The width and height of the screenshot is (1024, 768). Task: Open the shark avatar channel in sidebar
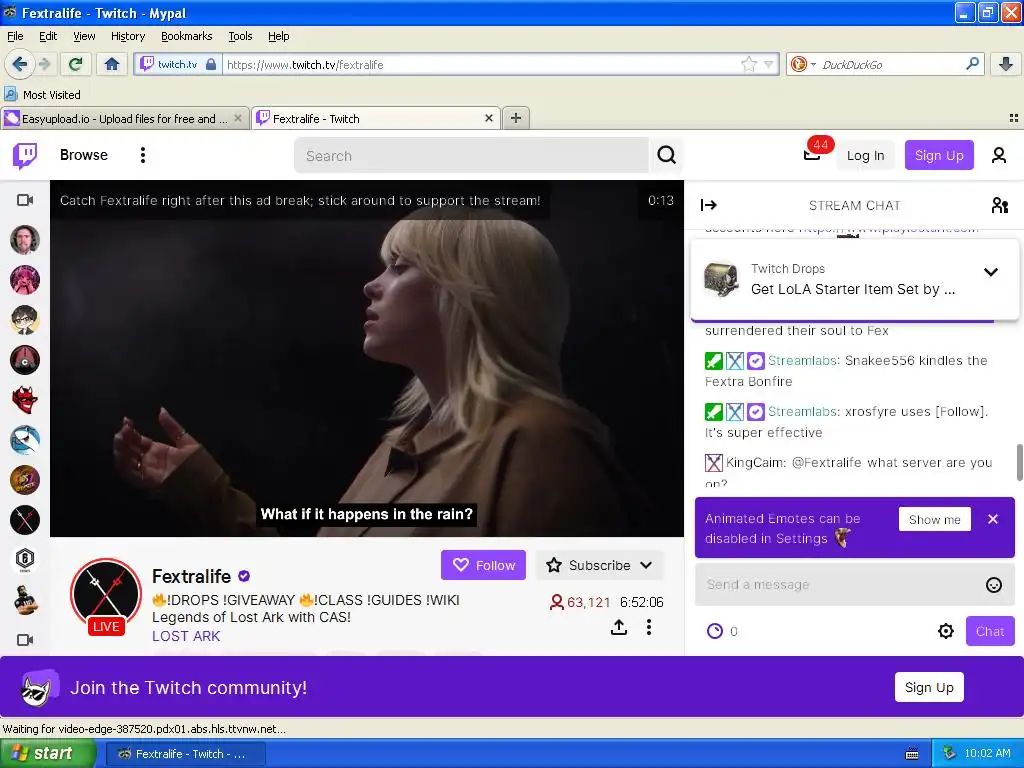[x=25, y=440]
